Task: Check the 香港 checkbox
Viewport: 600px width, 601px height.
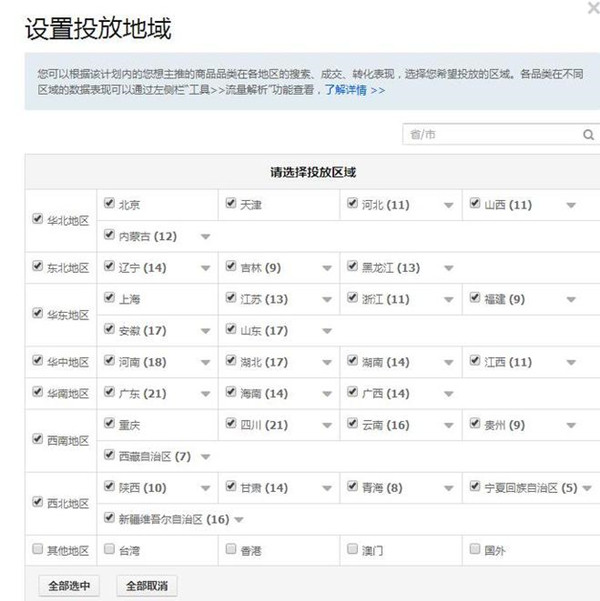Action: 231,549
